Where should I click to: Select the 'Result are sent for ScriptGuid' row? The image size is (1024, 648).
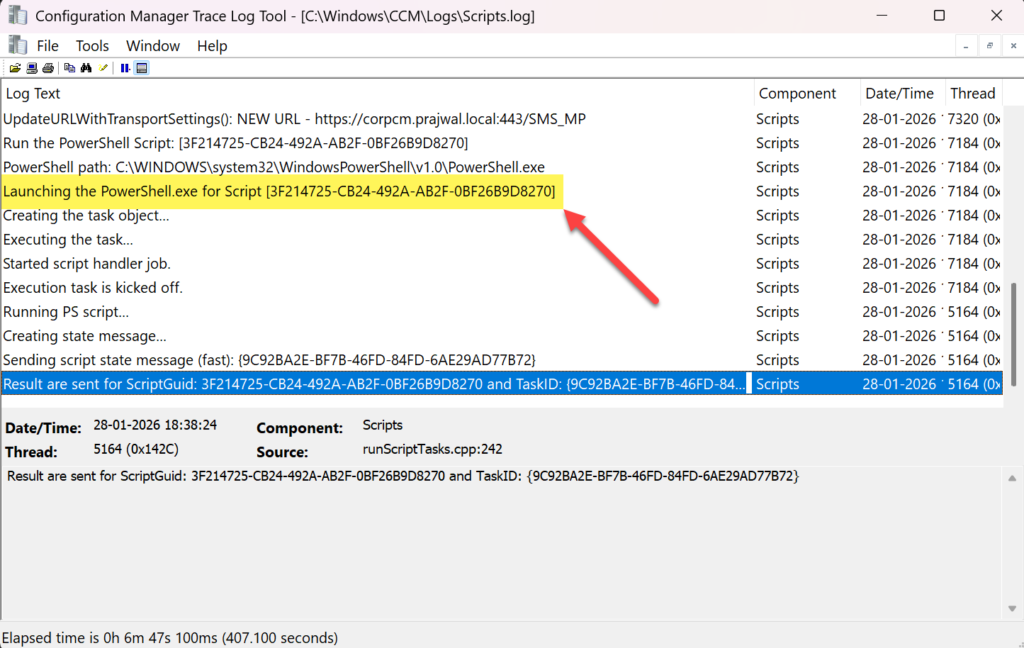(x=502, y=384)
